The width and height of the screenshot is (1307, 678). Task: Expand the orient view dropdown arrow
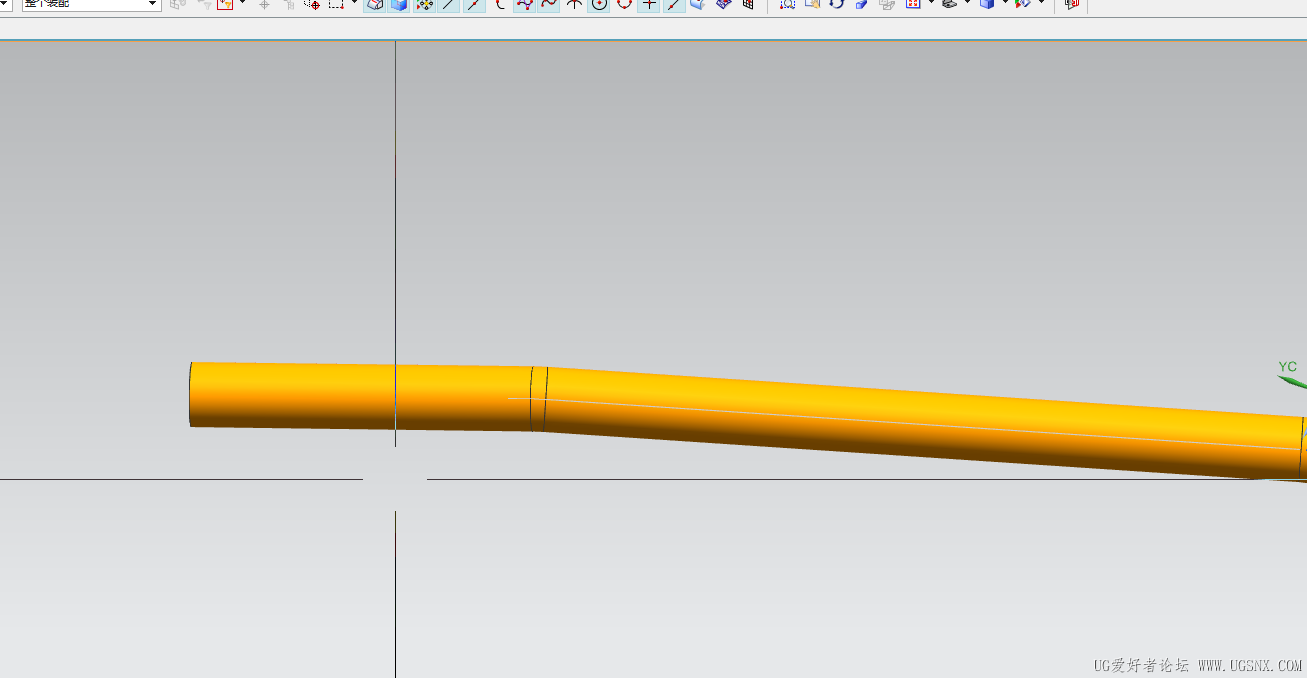tap(931, 3)
